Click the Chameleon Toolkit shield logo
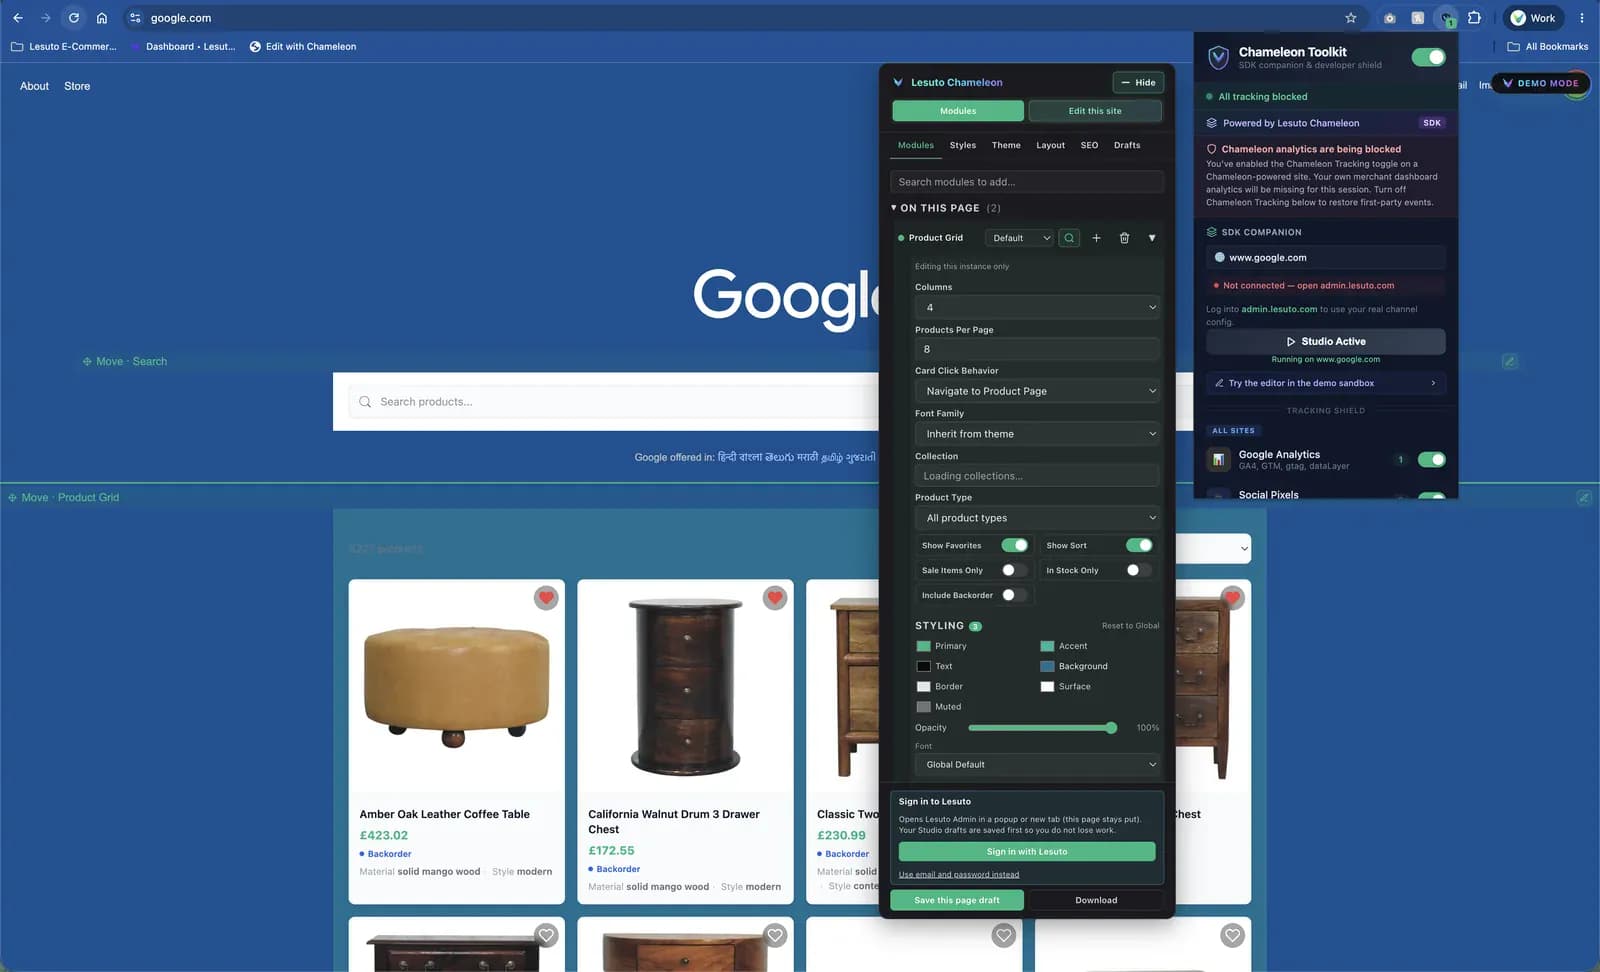 [x=1218, y=58]
